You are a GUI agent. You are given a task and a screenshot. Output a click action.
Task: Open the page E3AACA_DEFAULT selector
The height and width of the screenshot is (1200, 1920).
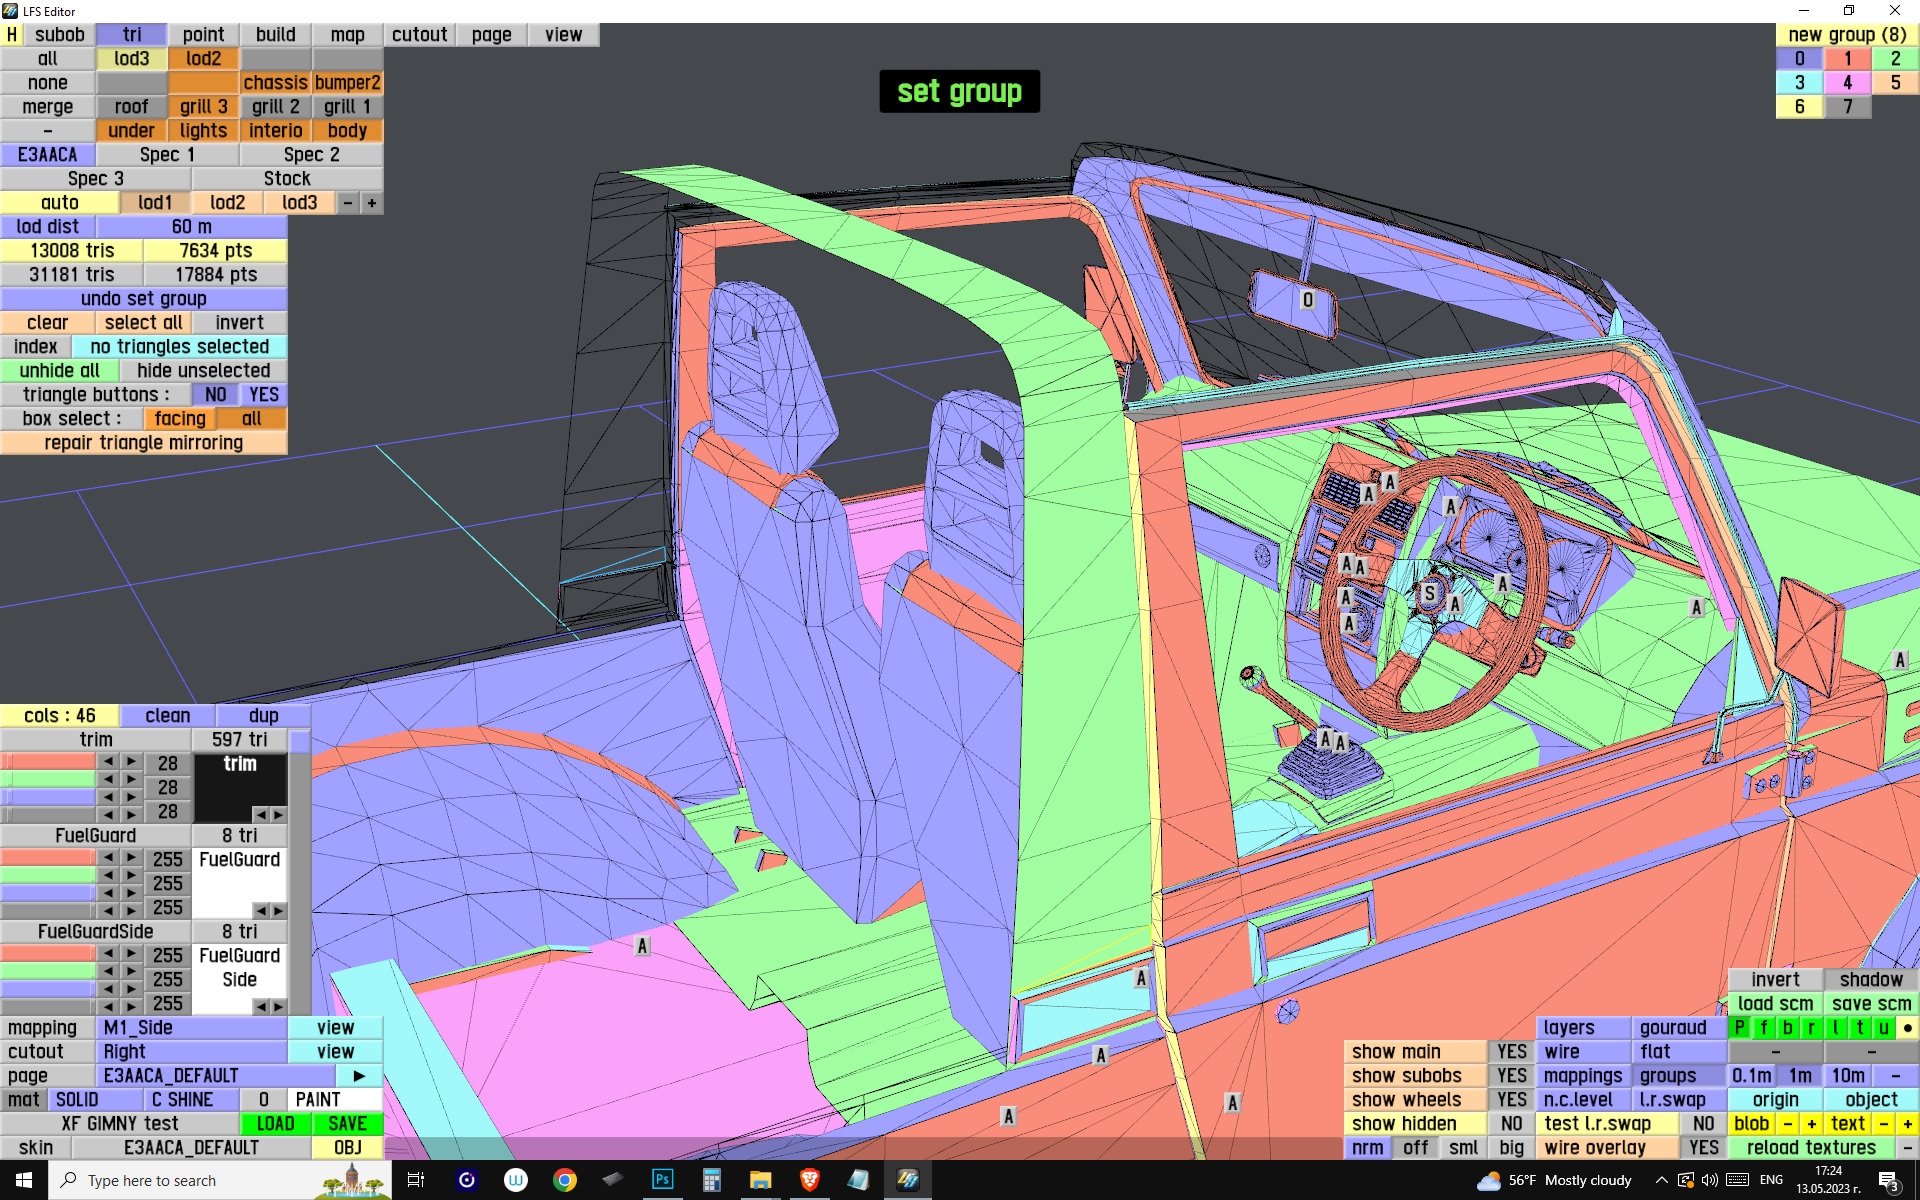coord(215,1076)
